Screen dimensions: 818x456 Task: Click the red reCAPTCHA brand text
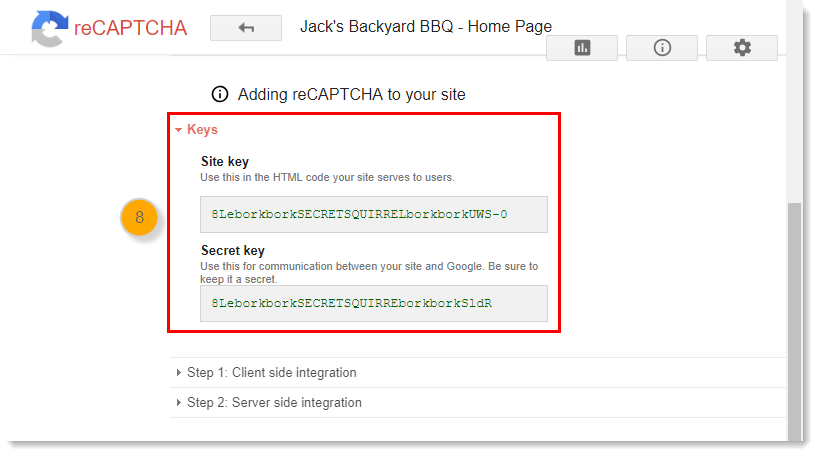pyautogui.click(x=130, y=28)
